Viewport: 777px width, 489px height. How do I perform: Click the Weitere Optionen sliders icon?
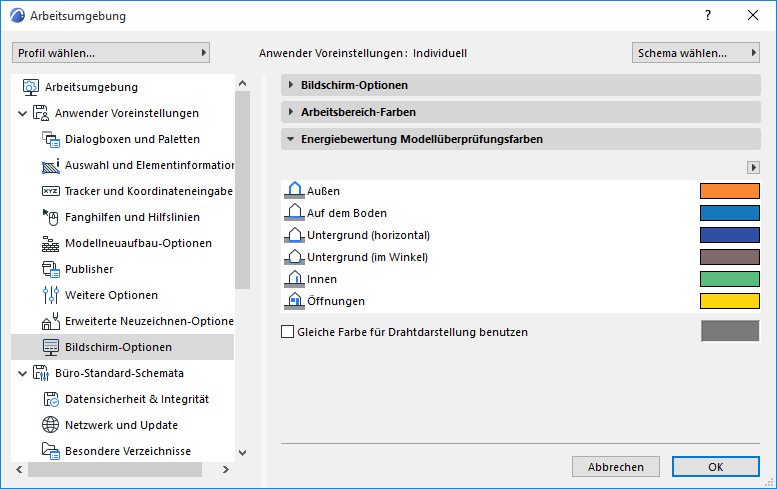tap(51, 295)
